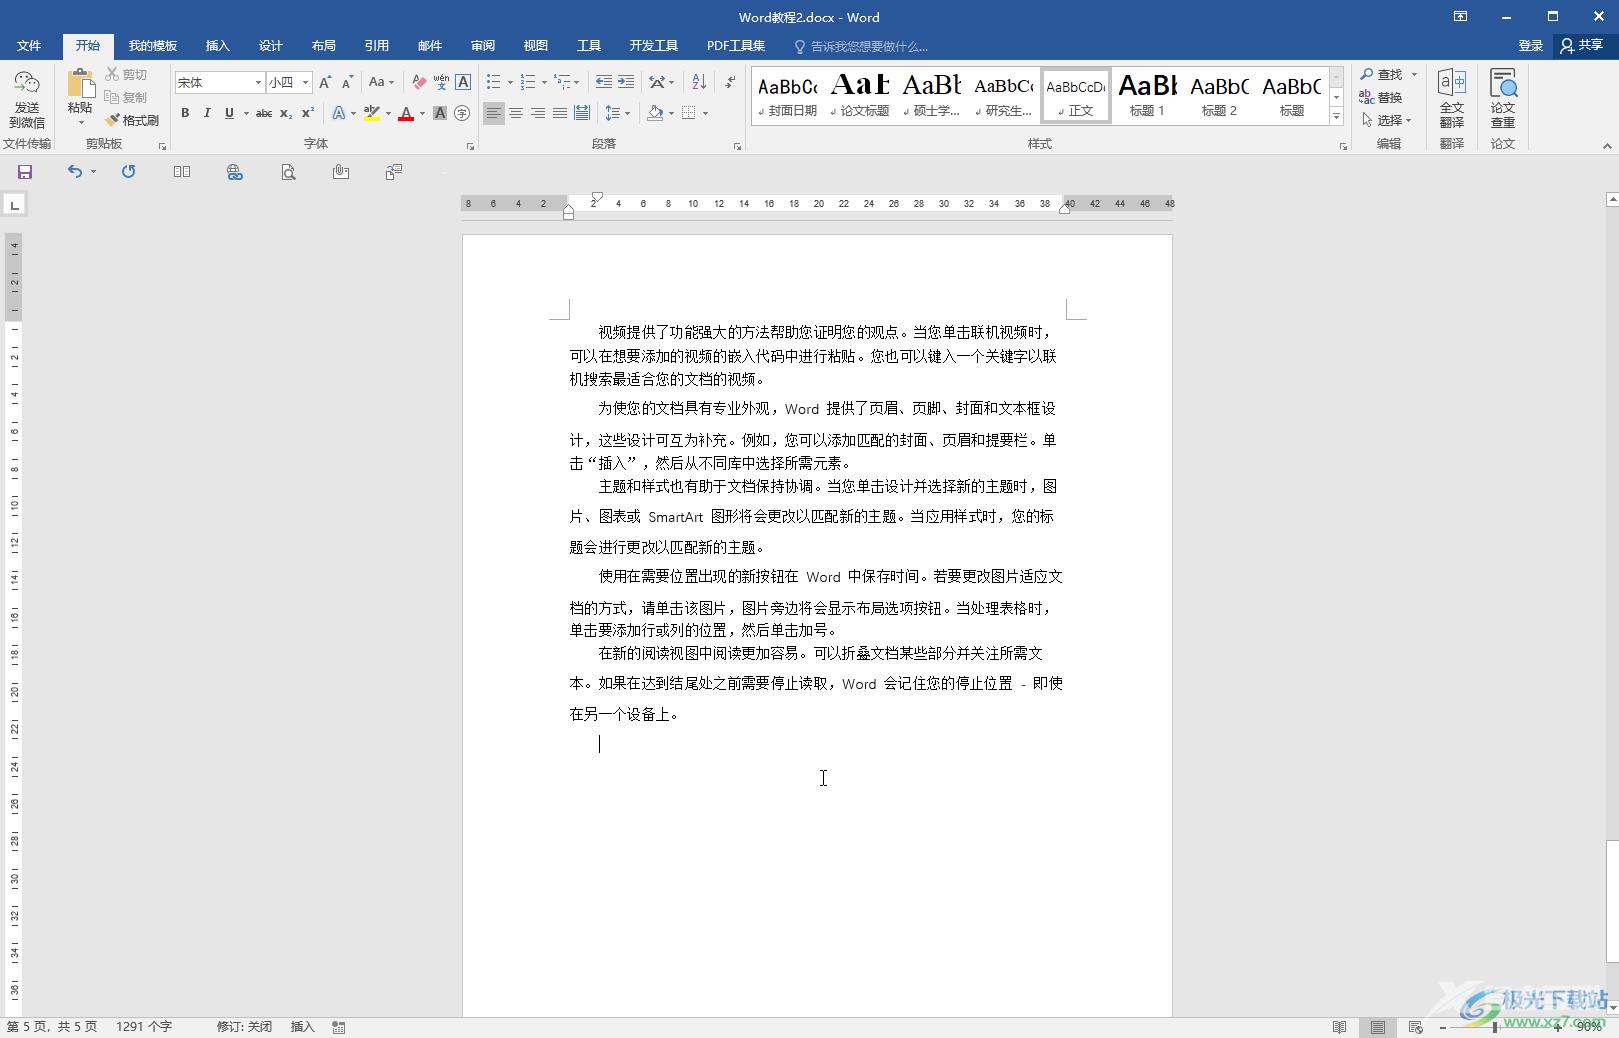Sort text A to Z
The image size is (1619, 1038).
point(699,82)
